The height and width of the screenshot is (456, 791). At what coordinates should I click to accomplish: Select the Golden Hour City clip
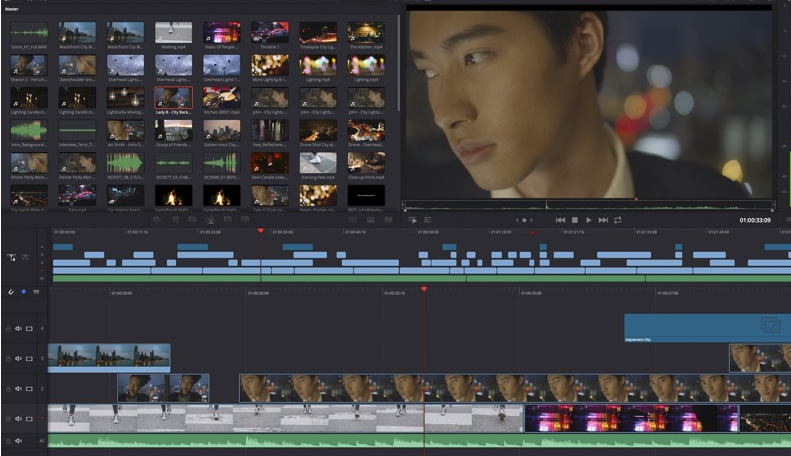[x=221, y=130]
